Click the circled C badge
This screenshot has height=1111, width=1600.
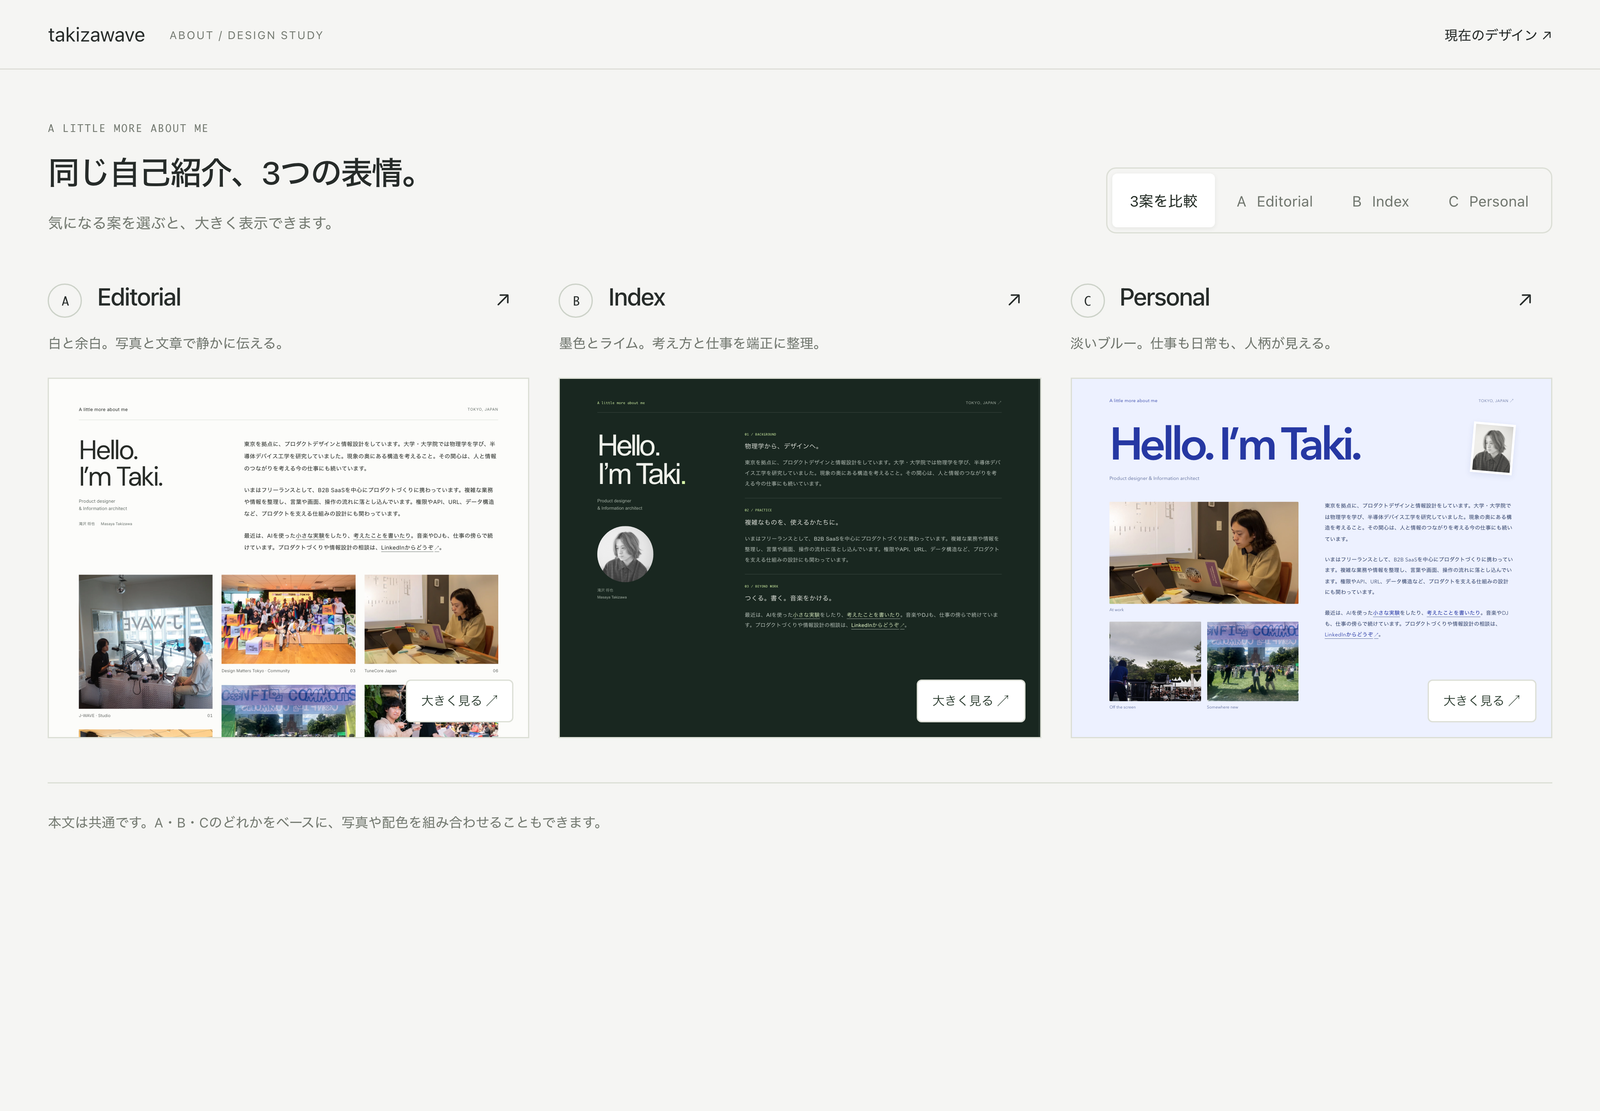coord(1087,300)
